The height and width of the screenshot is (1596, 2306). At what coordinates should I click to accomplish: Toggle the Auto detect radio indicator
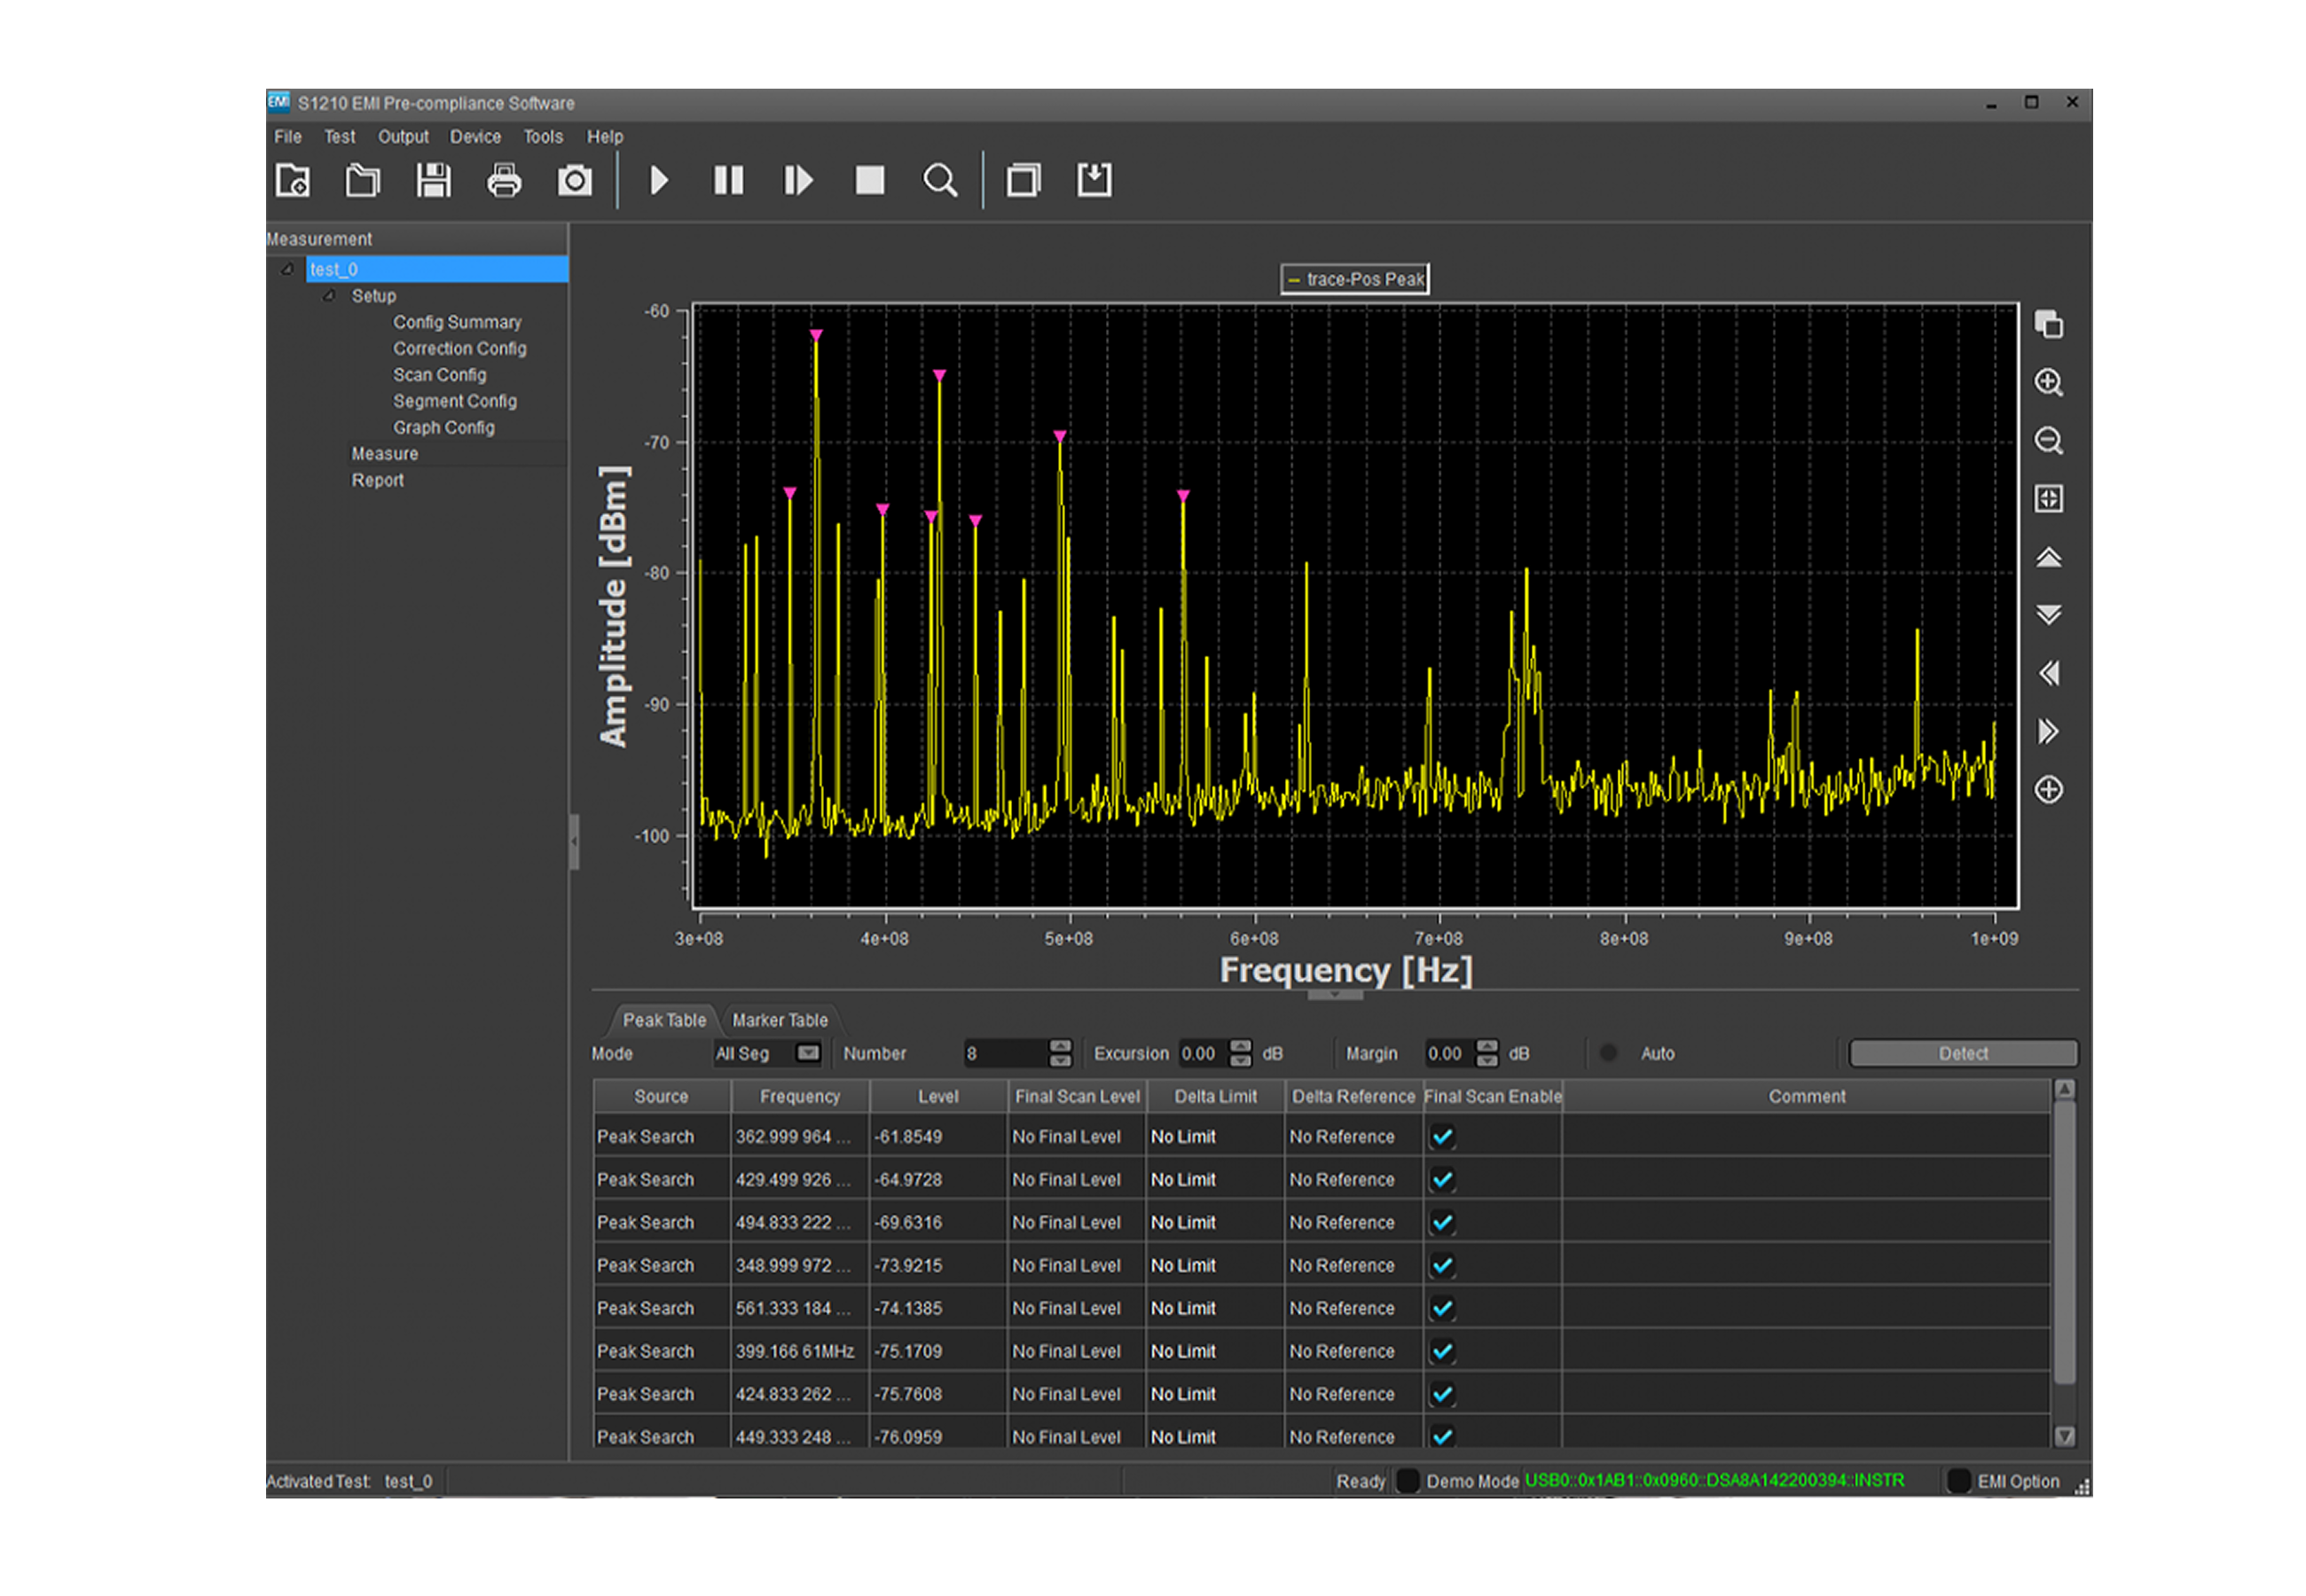coord(1608,1053)
